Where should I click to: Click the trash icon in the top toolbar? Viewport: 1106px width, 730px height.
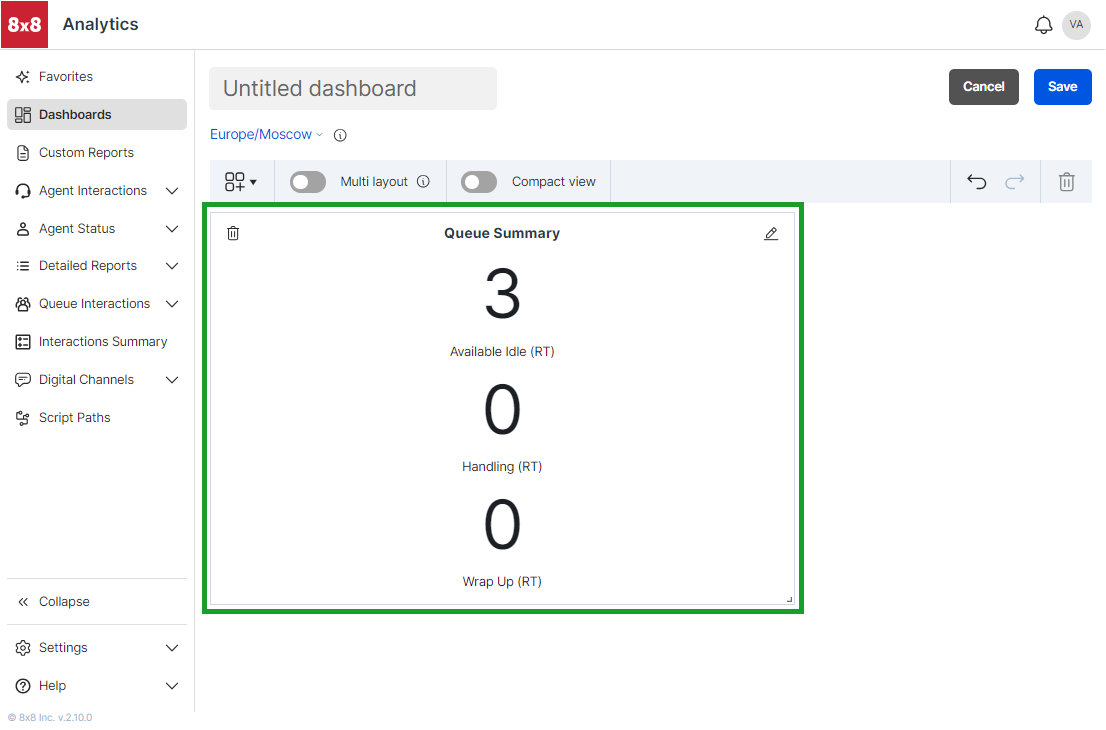(x=1066, y=181)
